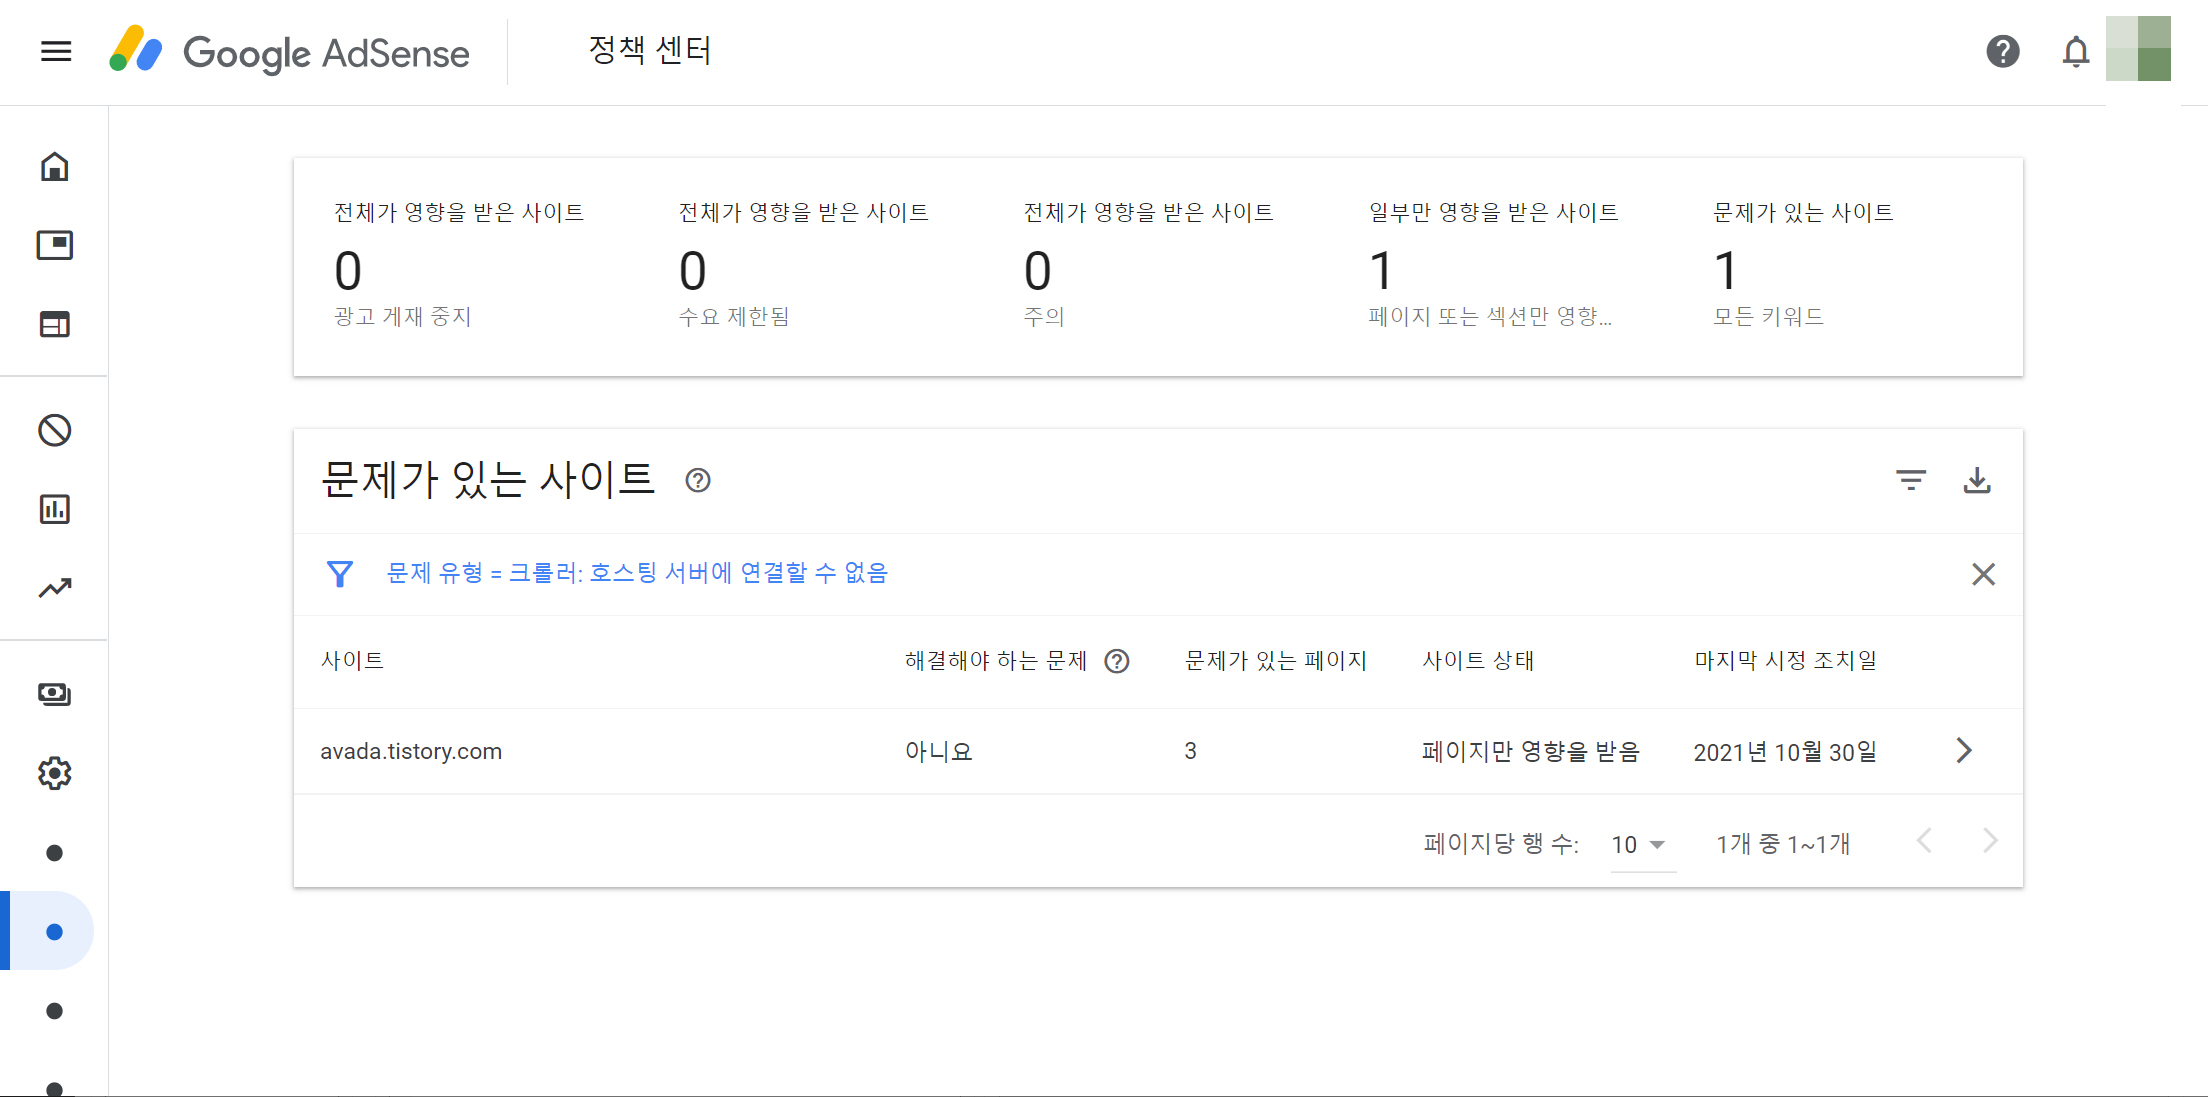The image size is (2208, 1097).
Task: Open Optimization via the trending-arrow icon
Action: [x=55, y=588]
